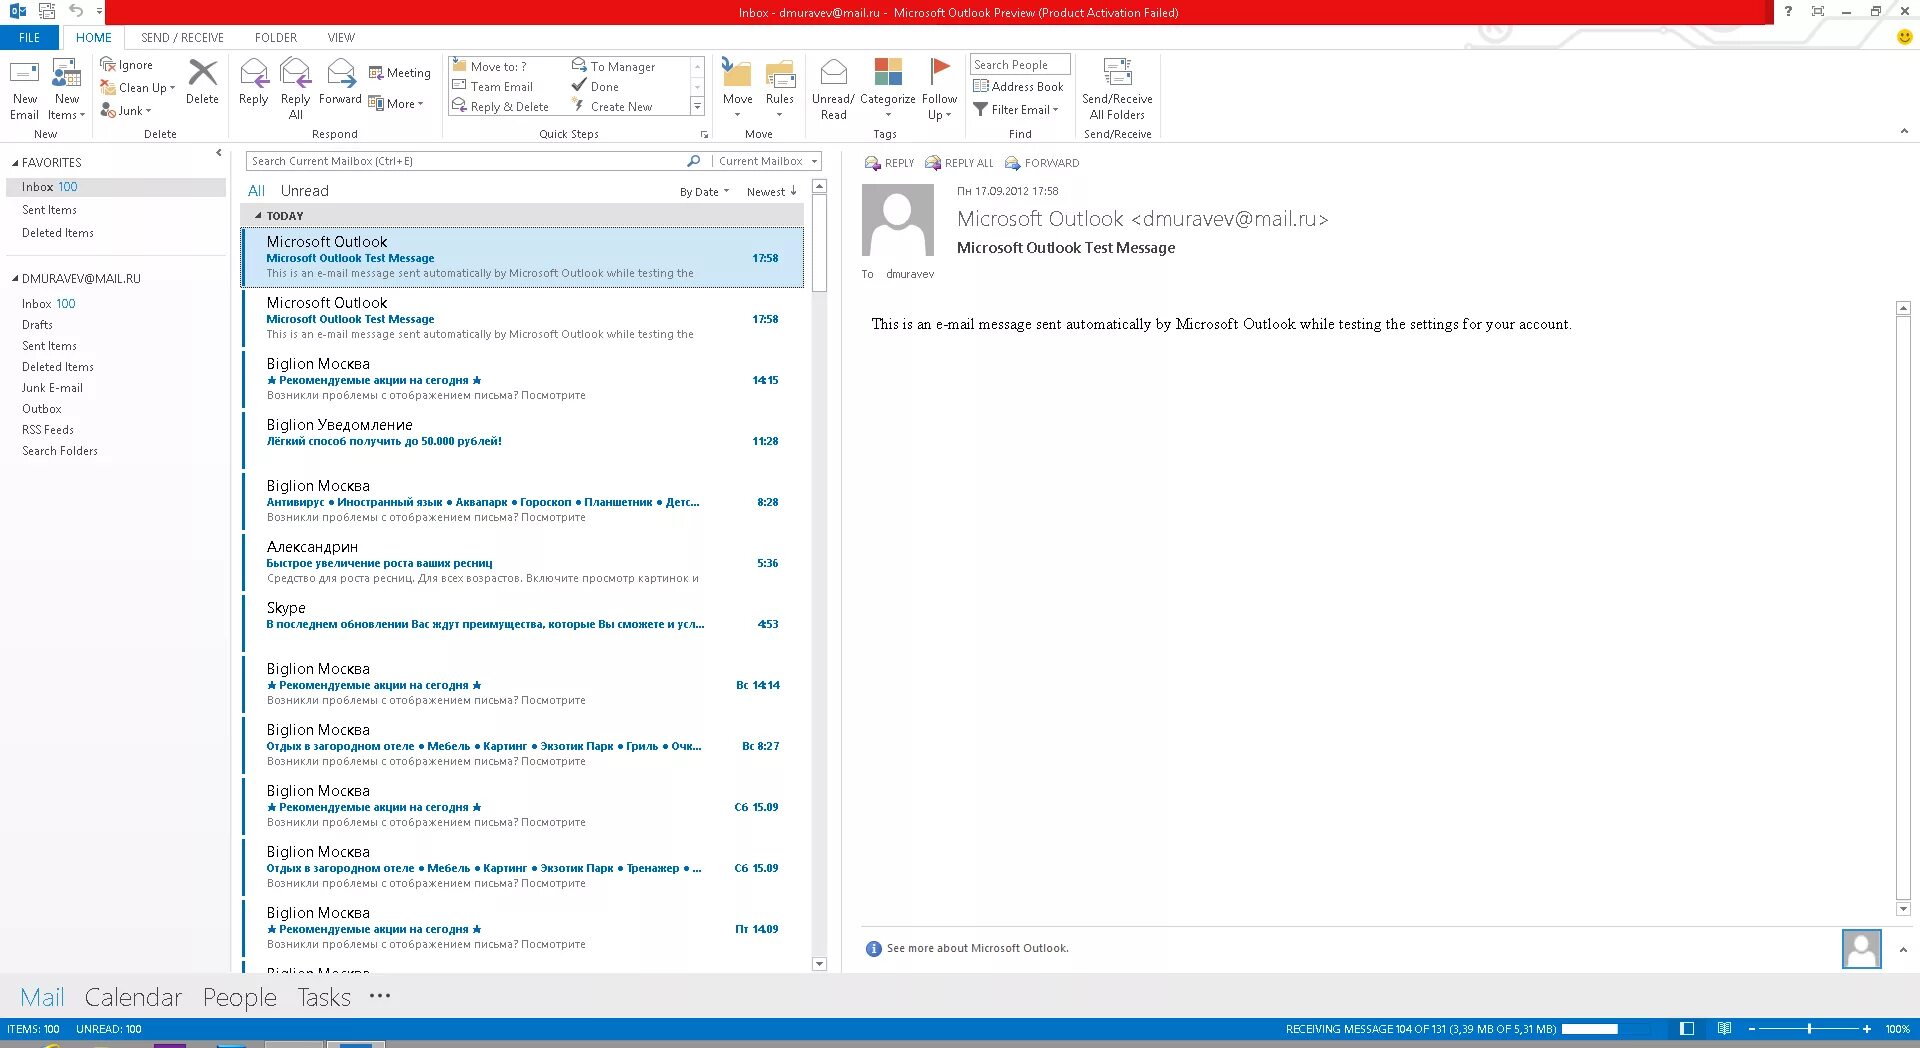Viewport: 1920px width, 1048px height.
Task: Minimize the folder pane
Action: point(219,153)
